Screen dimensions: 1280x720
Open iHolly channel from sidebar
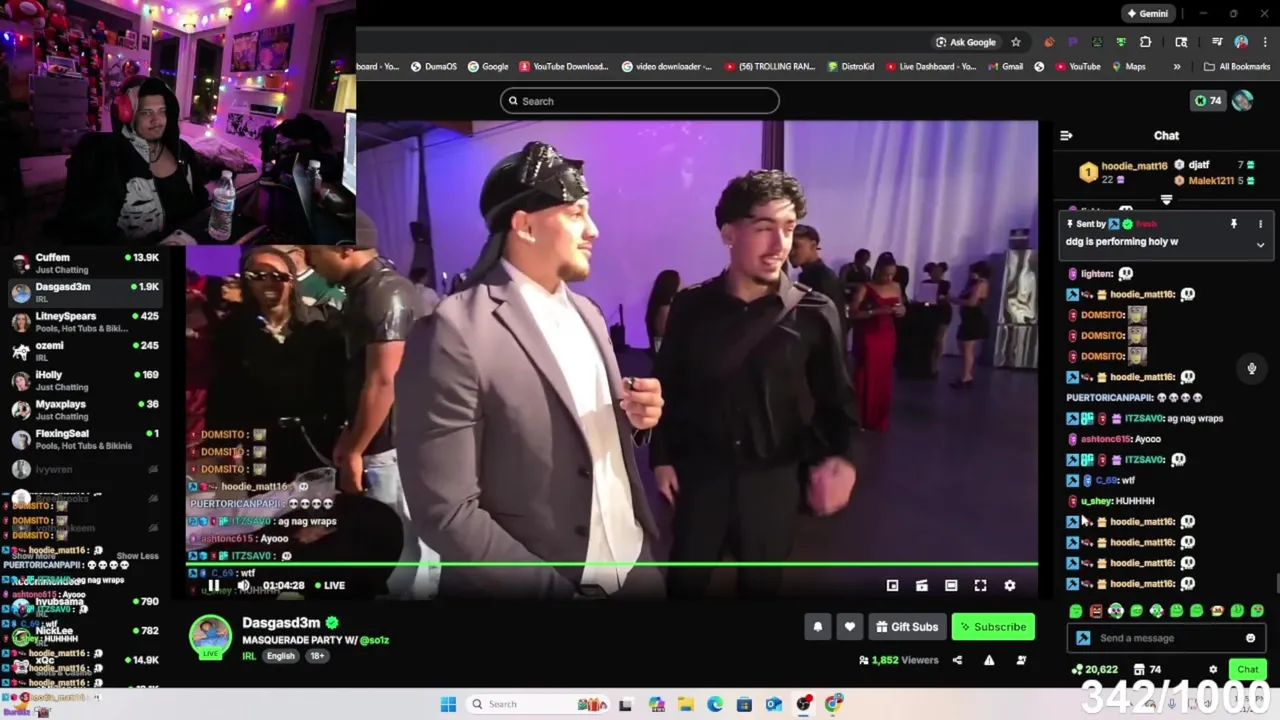coord(86,380)
